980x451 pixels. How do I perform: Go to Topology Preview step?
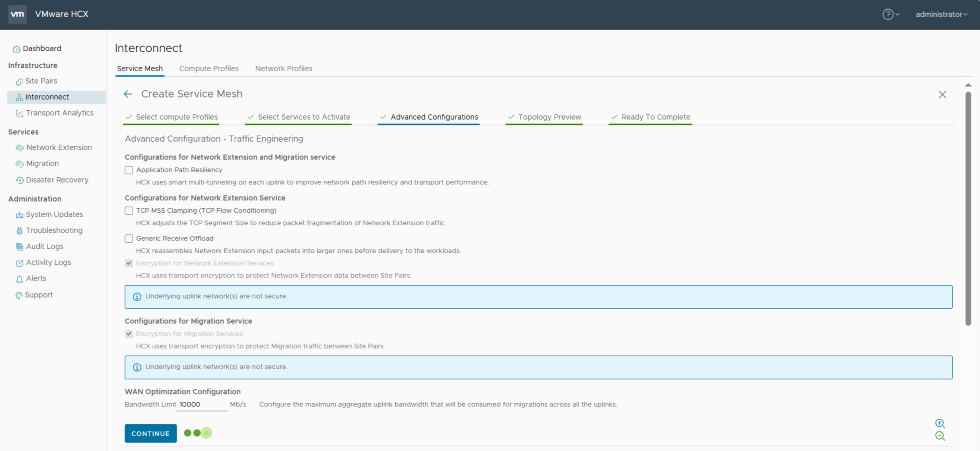pyautogui.click(x=544, y=117)
